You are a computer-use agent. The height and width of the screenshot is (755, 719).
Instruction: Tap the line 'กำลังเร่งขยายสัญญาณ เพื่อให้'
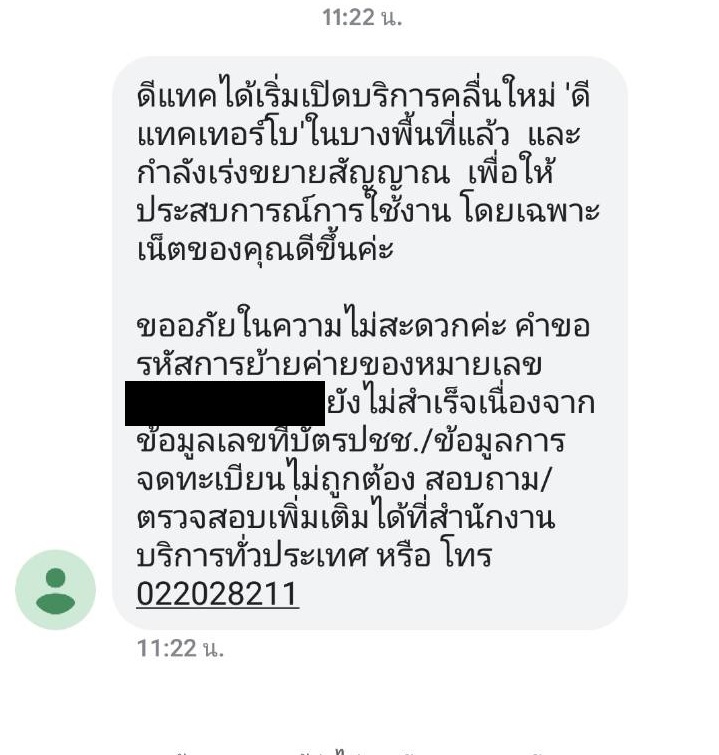[x=345, y=172]
